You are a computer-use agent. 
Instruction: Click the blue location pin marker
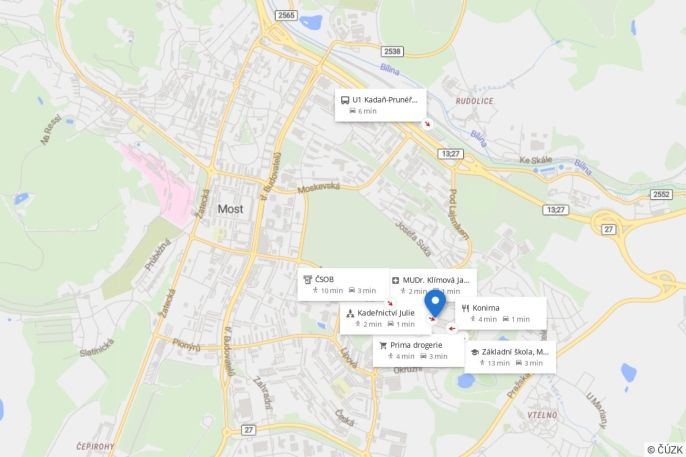pyautogui.click(x=435, y=303)
